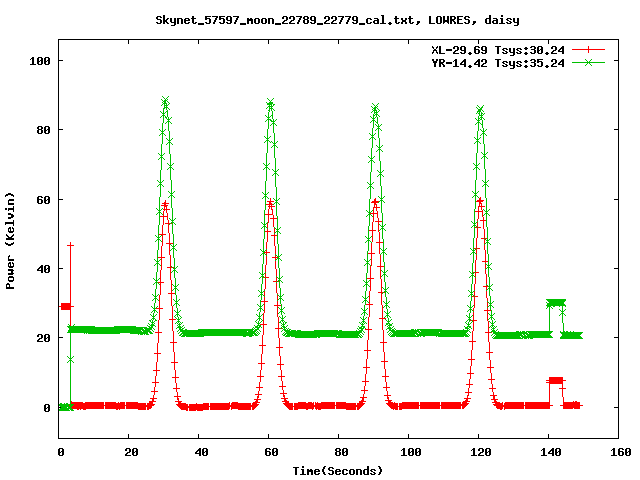Click the green legend line sample
640x480 pixels.
[x=588, y=62]
